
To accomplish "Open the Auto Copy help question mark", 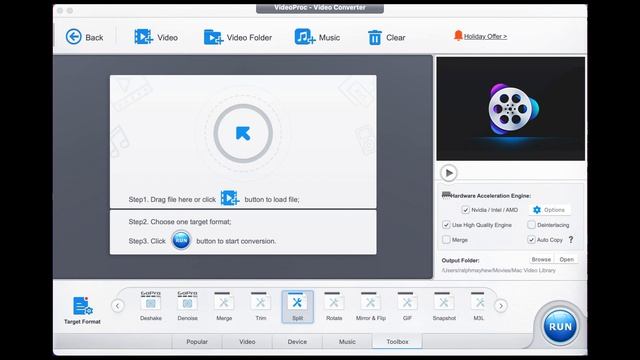I will [571, 240].
